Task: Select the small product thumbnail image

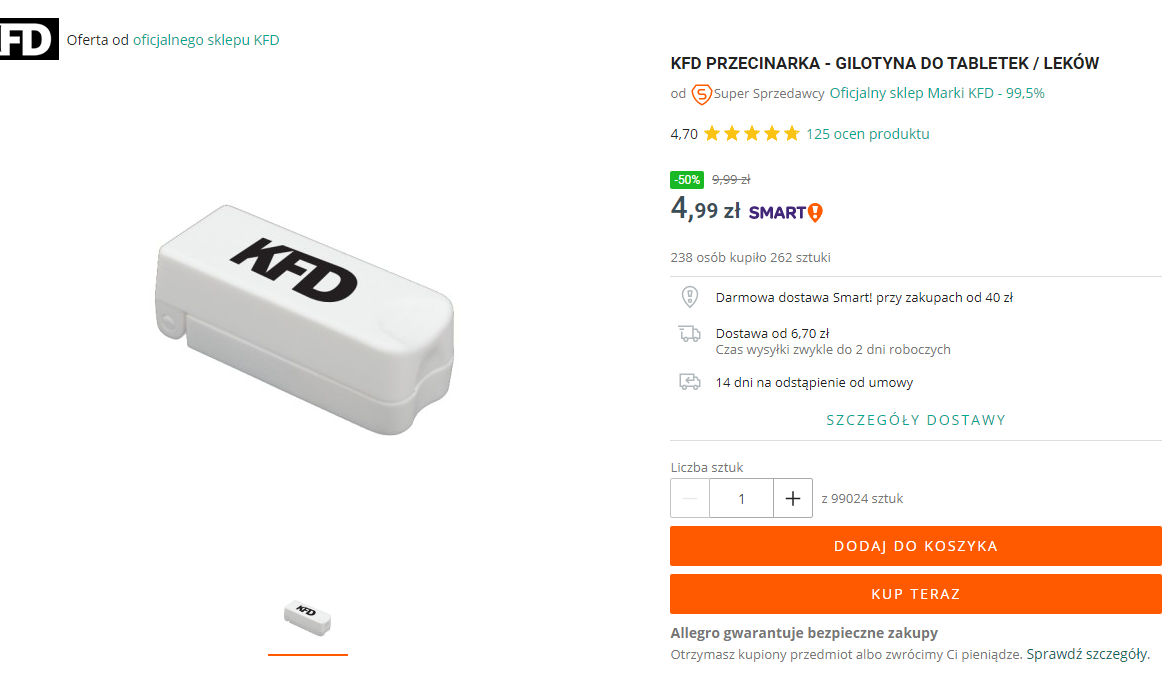Action: click(x=307, y=619)
